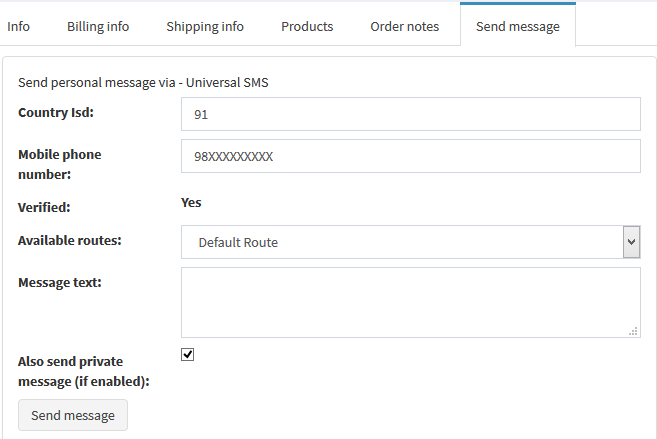Image resolution: width=657 pixels, height=439 pixels.
Task: Click the Country Isd input field
Action: coord(410,114)
